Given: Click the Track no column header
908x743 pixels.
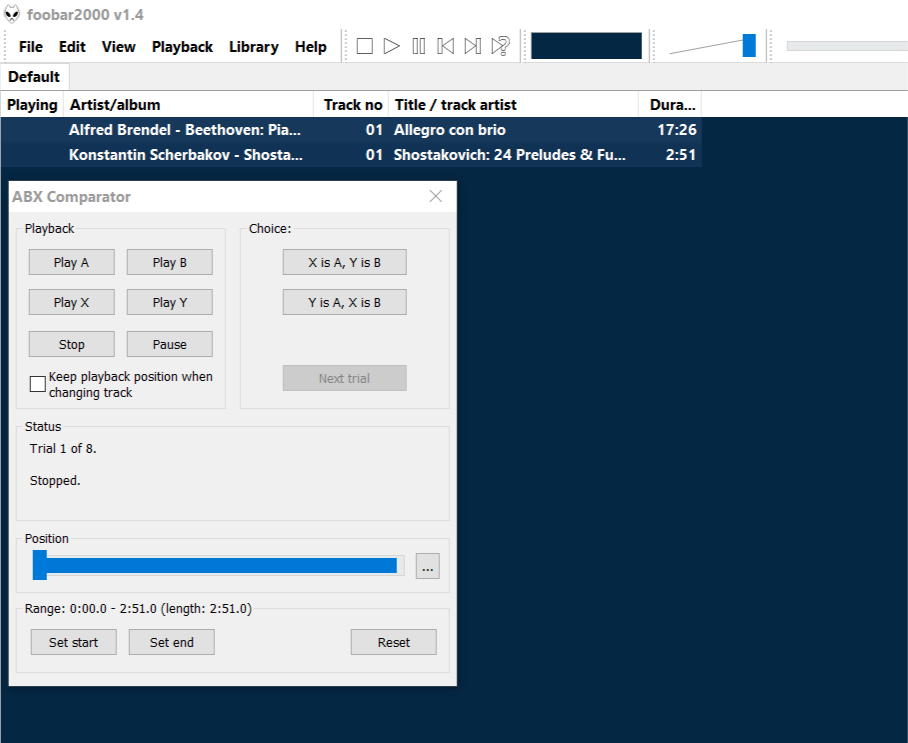Looking at the screenshot, I should [351, 105].
